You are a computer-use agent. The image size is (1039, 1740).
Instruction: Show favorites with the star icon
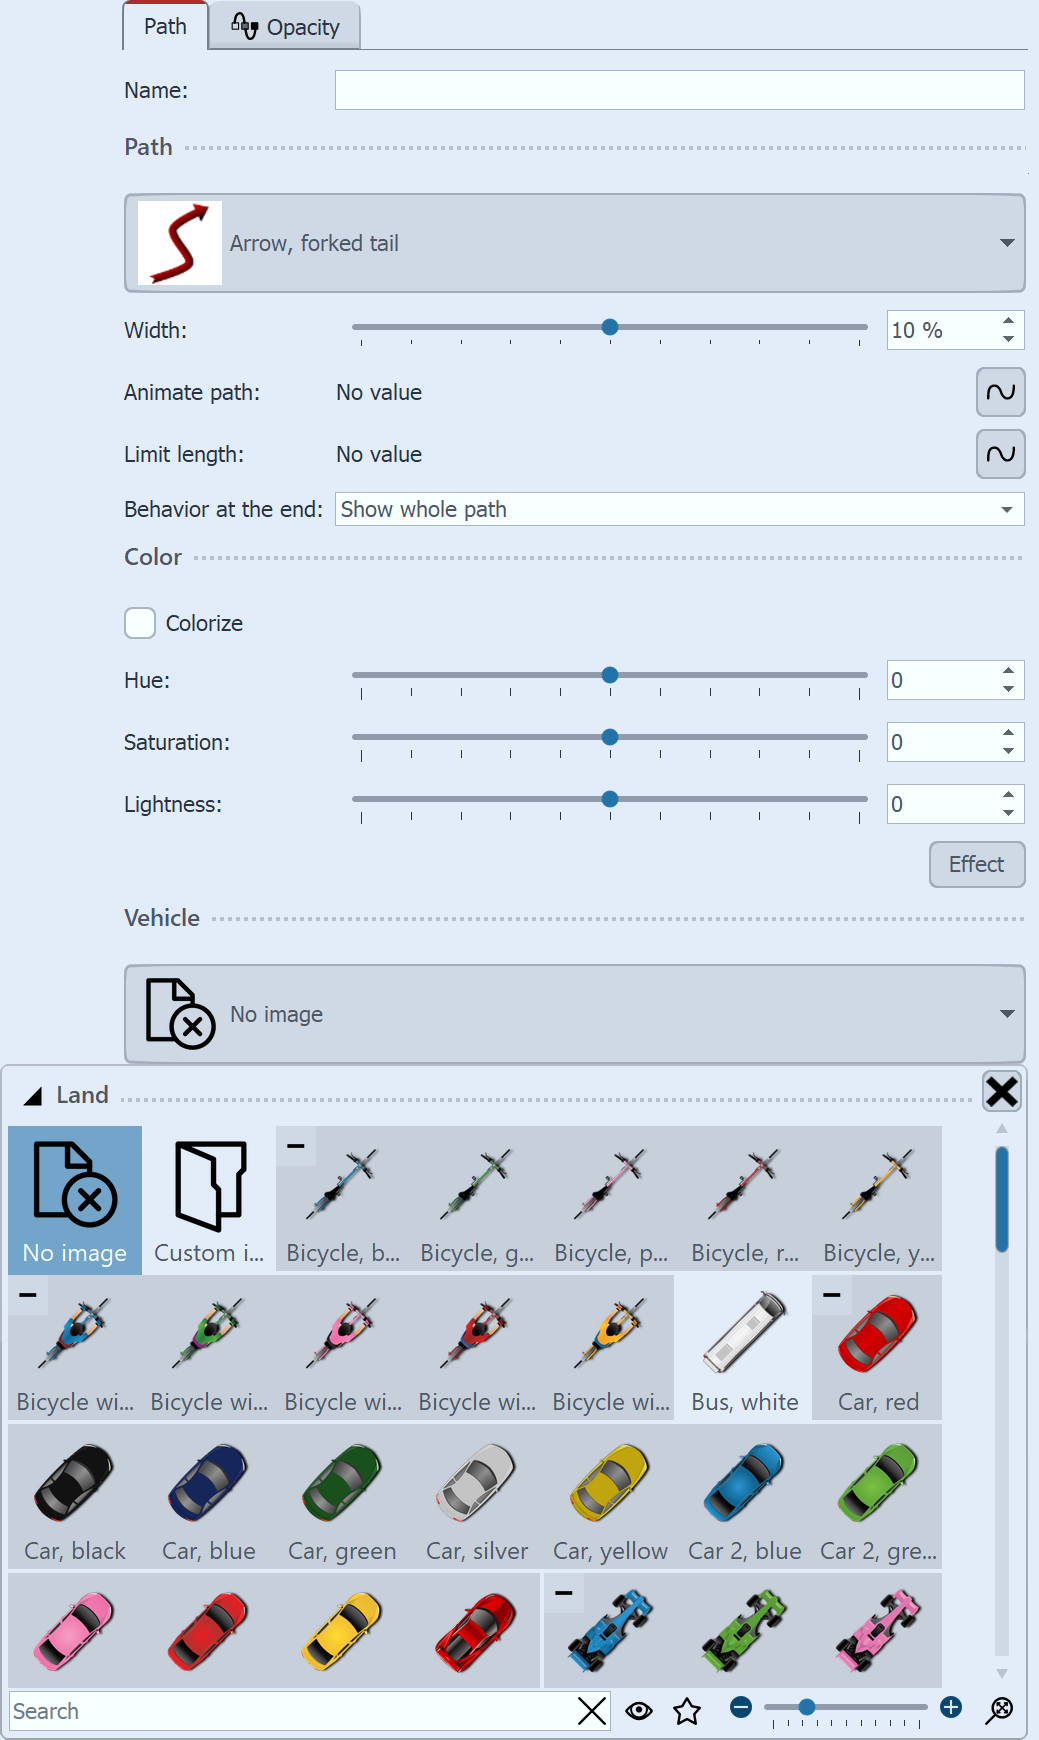click(x=687, y=1711)
